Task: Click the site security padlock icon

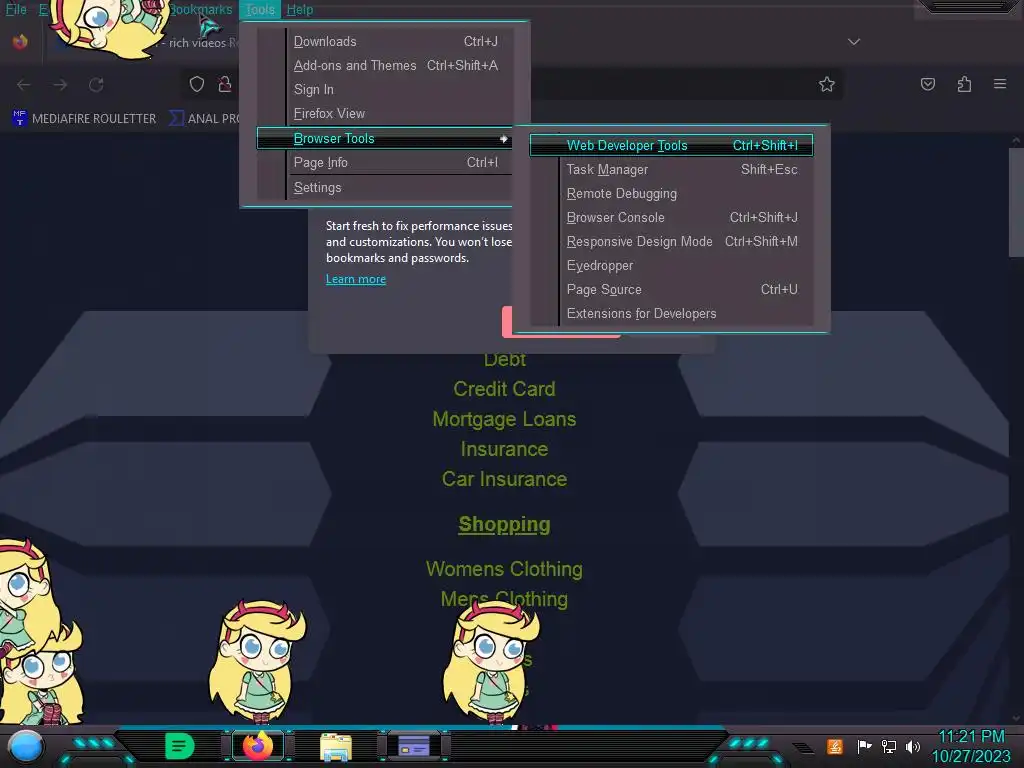Action: click(x=225, y=84)
